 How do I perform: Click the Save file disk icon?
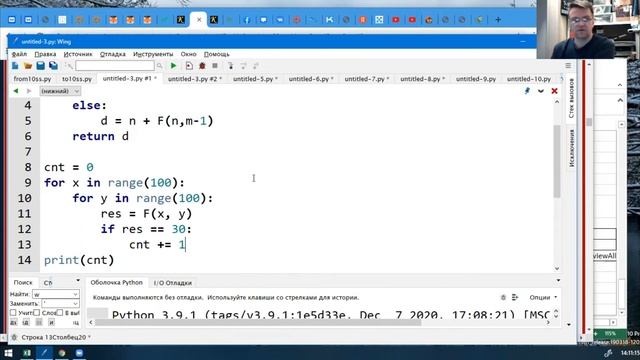40,66
